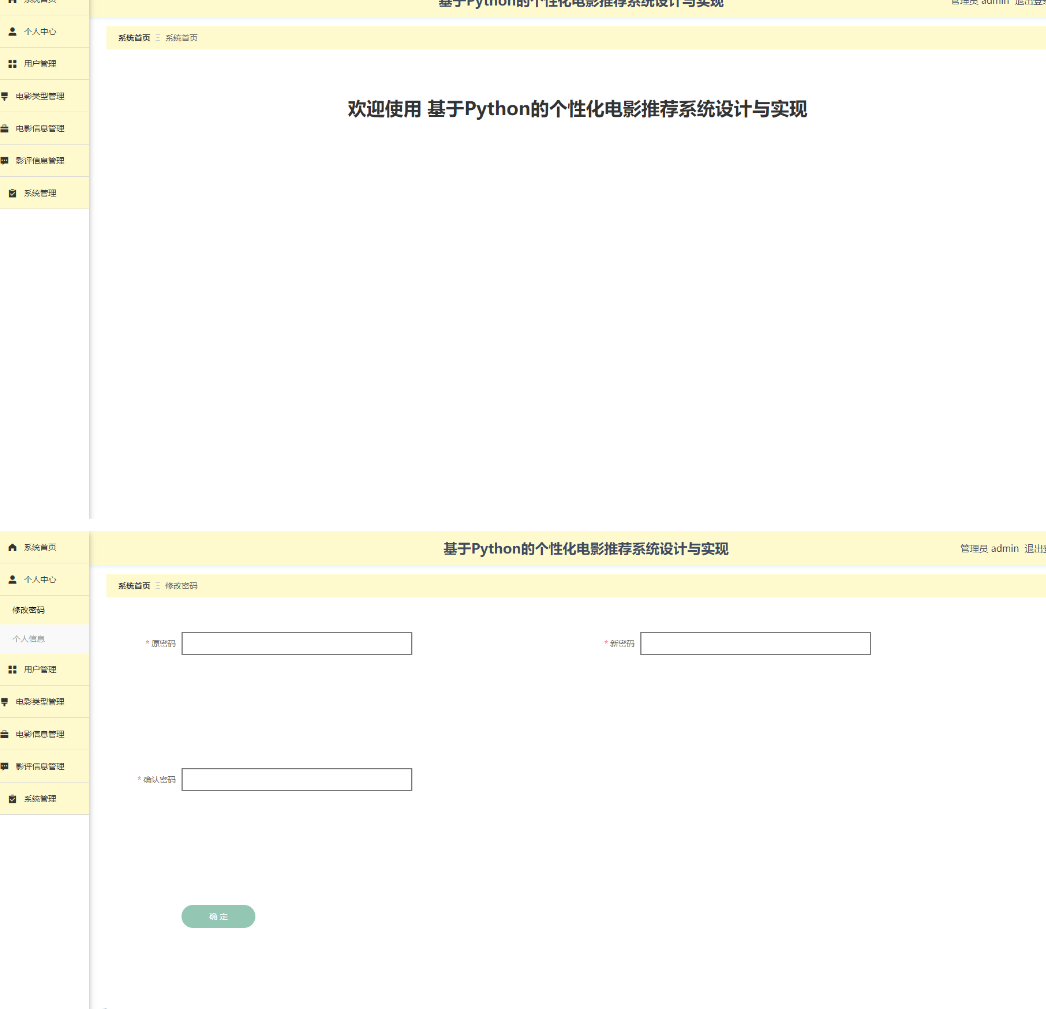The width and height of the screenshot is (1046, 1009).
Task: Open 电影信息管理 menu label on the welcome page
Action: coord(40,129)
